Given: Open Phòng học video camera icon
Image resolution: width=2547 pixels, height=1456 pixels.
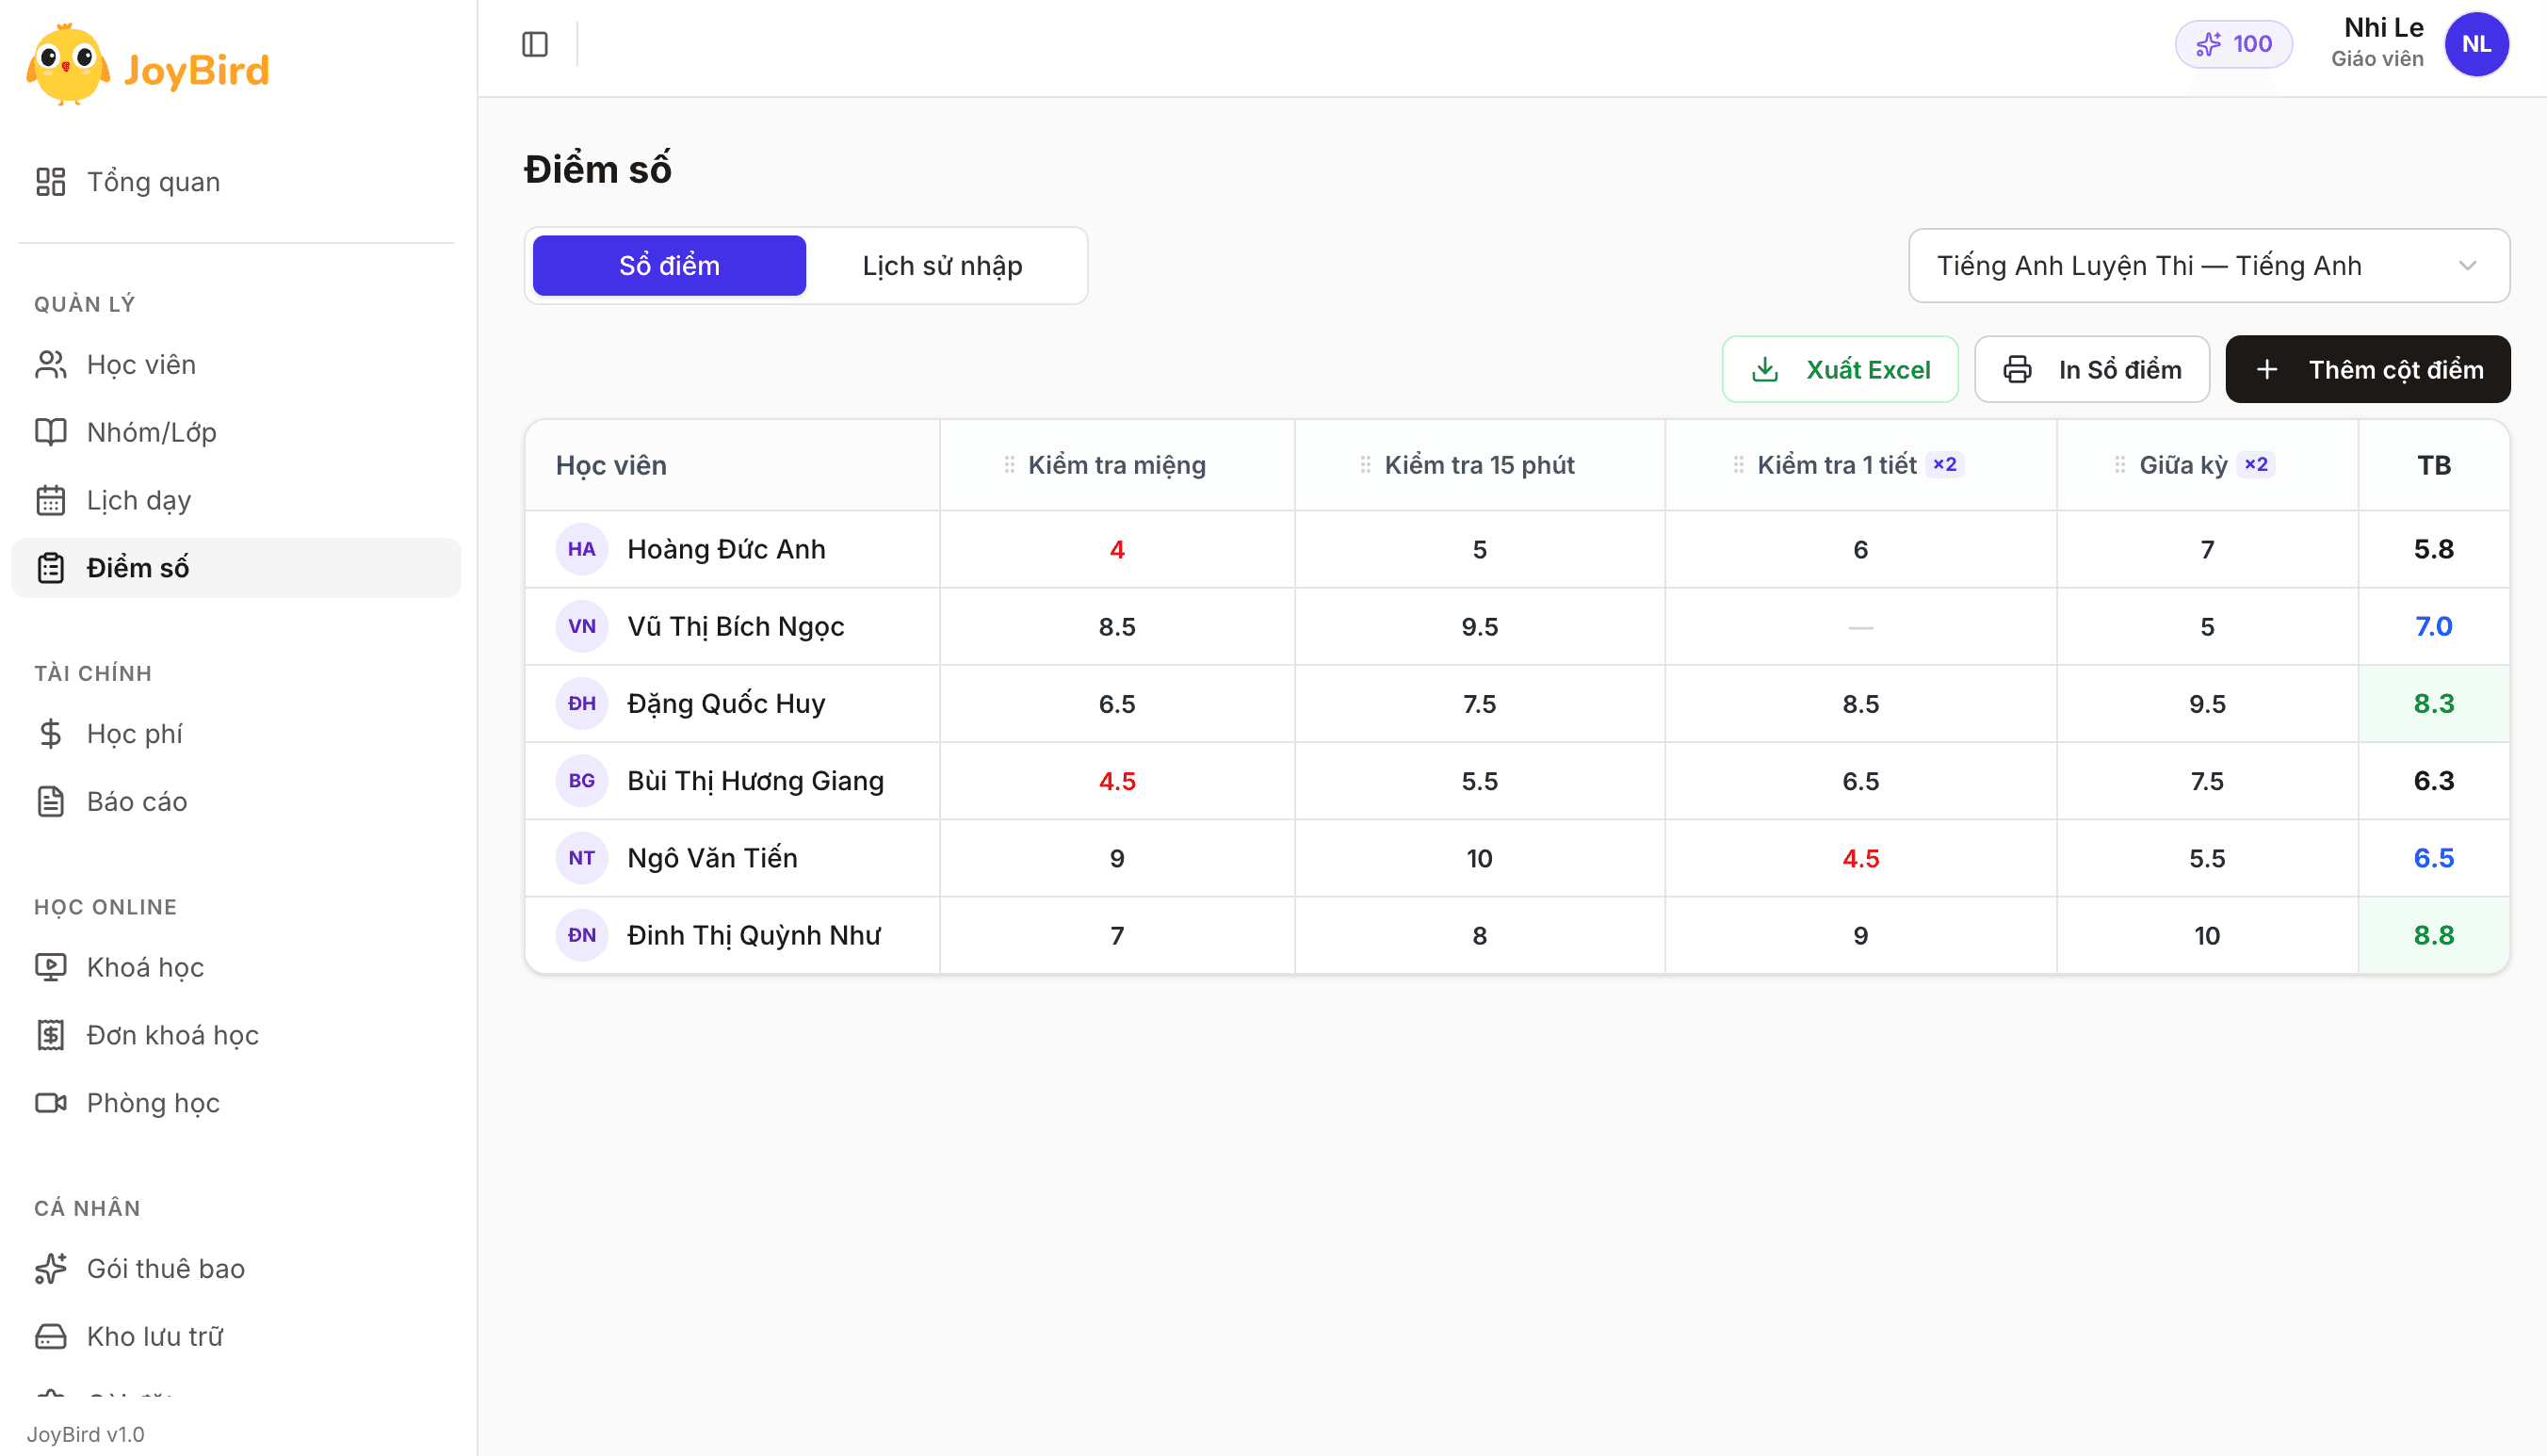Looking at the screenshot, I should [50, 1102].
